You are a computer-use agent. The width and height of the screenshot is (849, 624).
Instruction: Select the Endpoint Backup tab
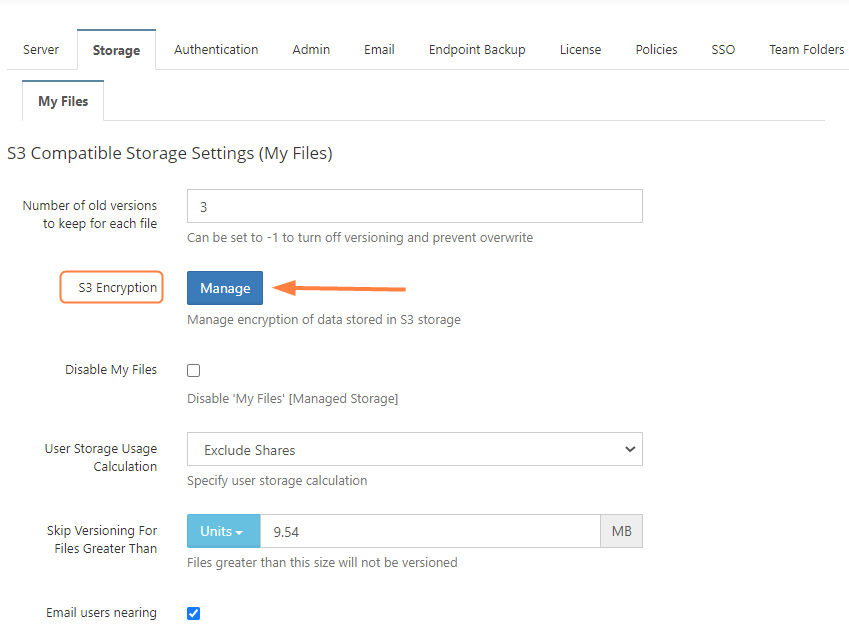tap(477, 49)
